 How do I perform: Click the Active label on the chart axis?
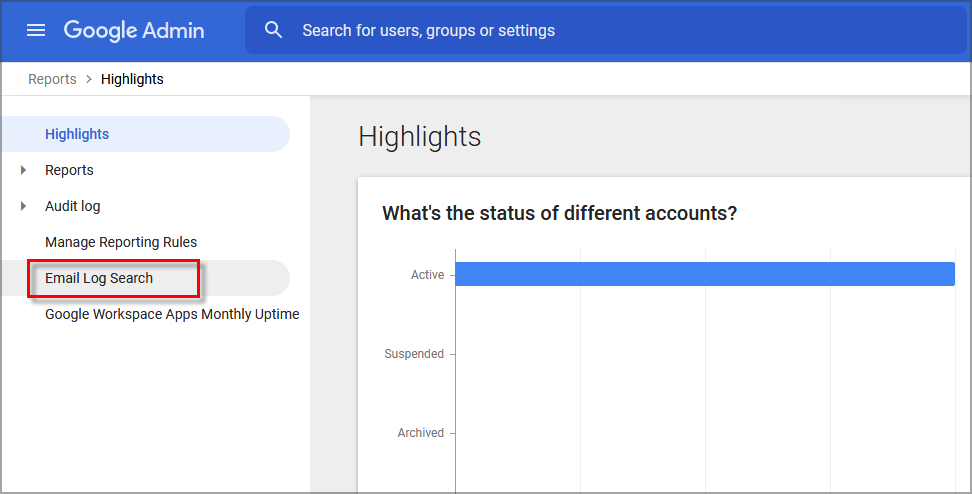click(427, 275)
